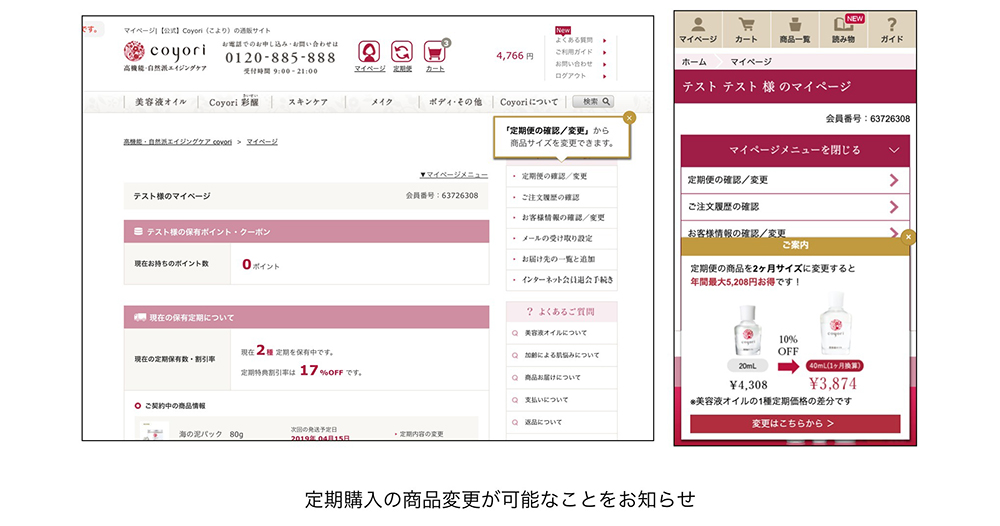Click the coyori logo emblem
The width and height of the screenshot is (1000, 526).
[x=133, y=51]
